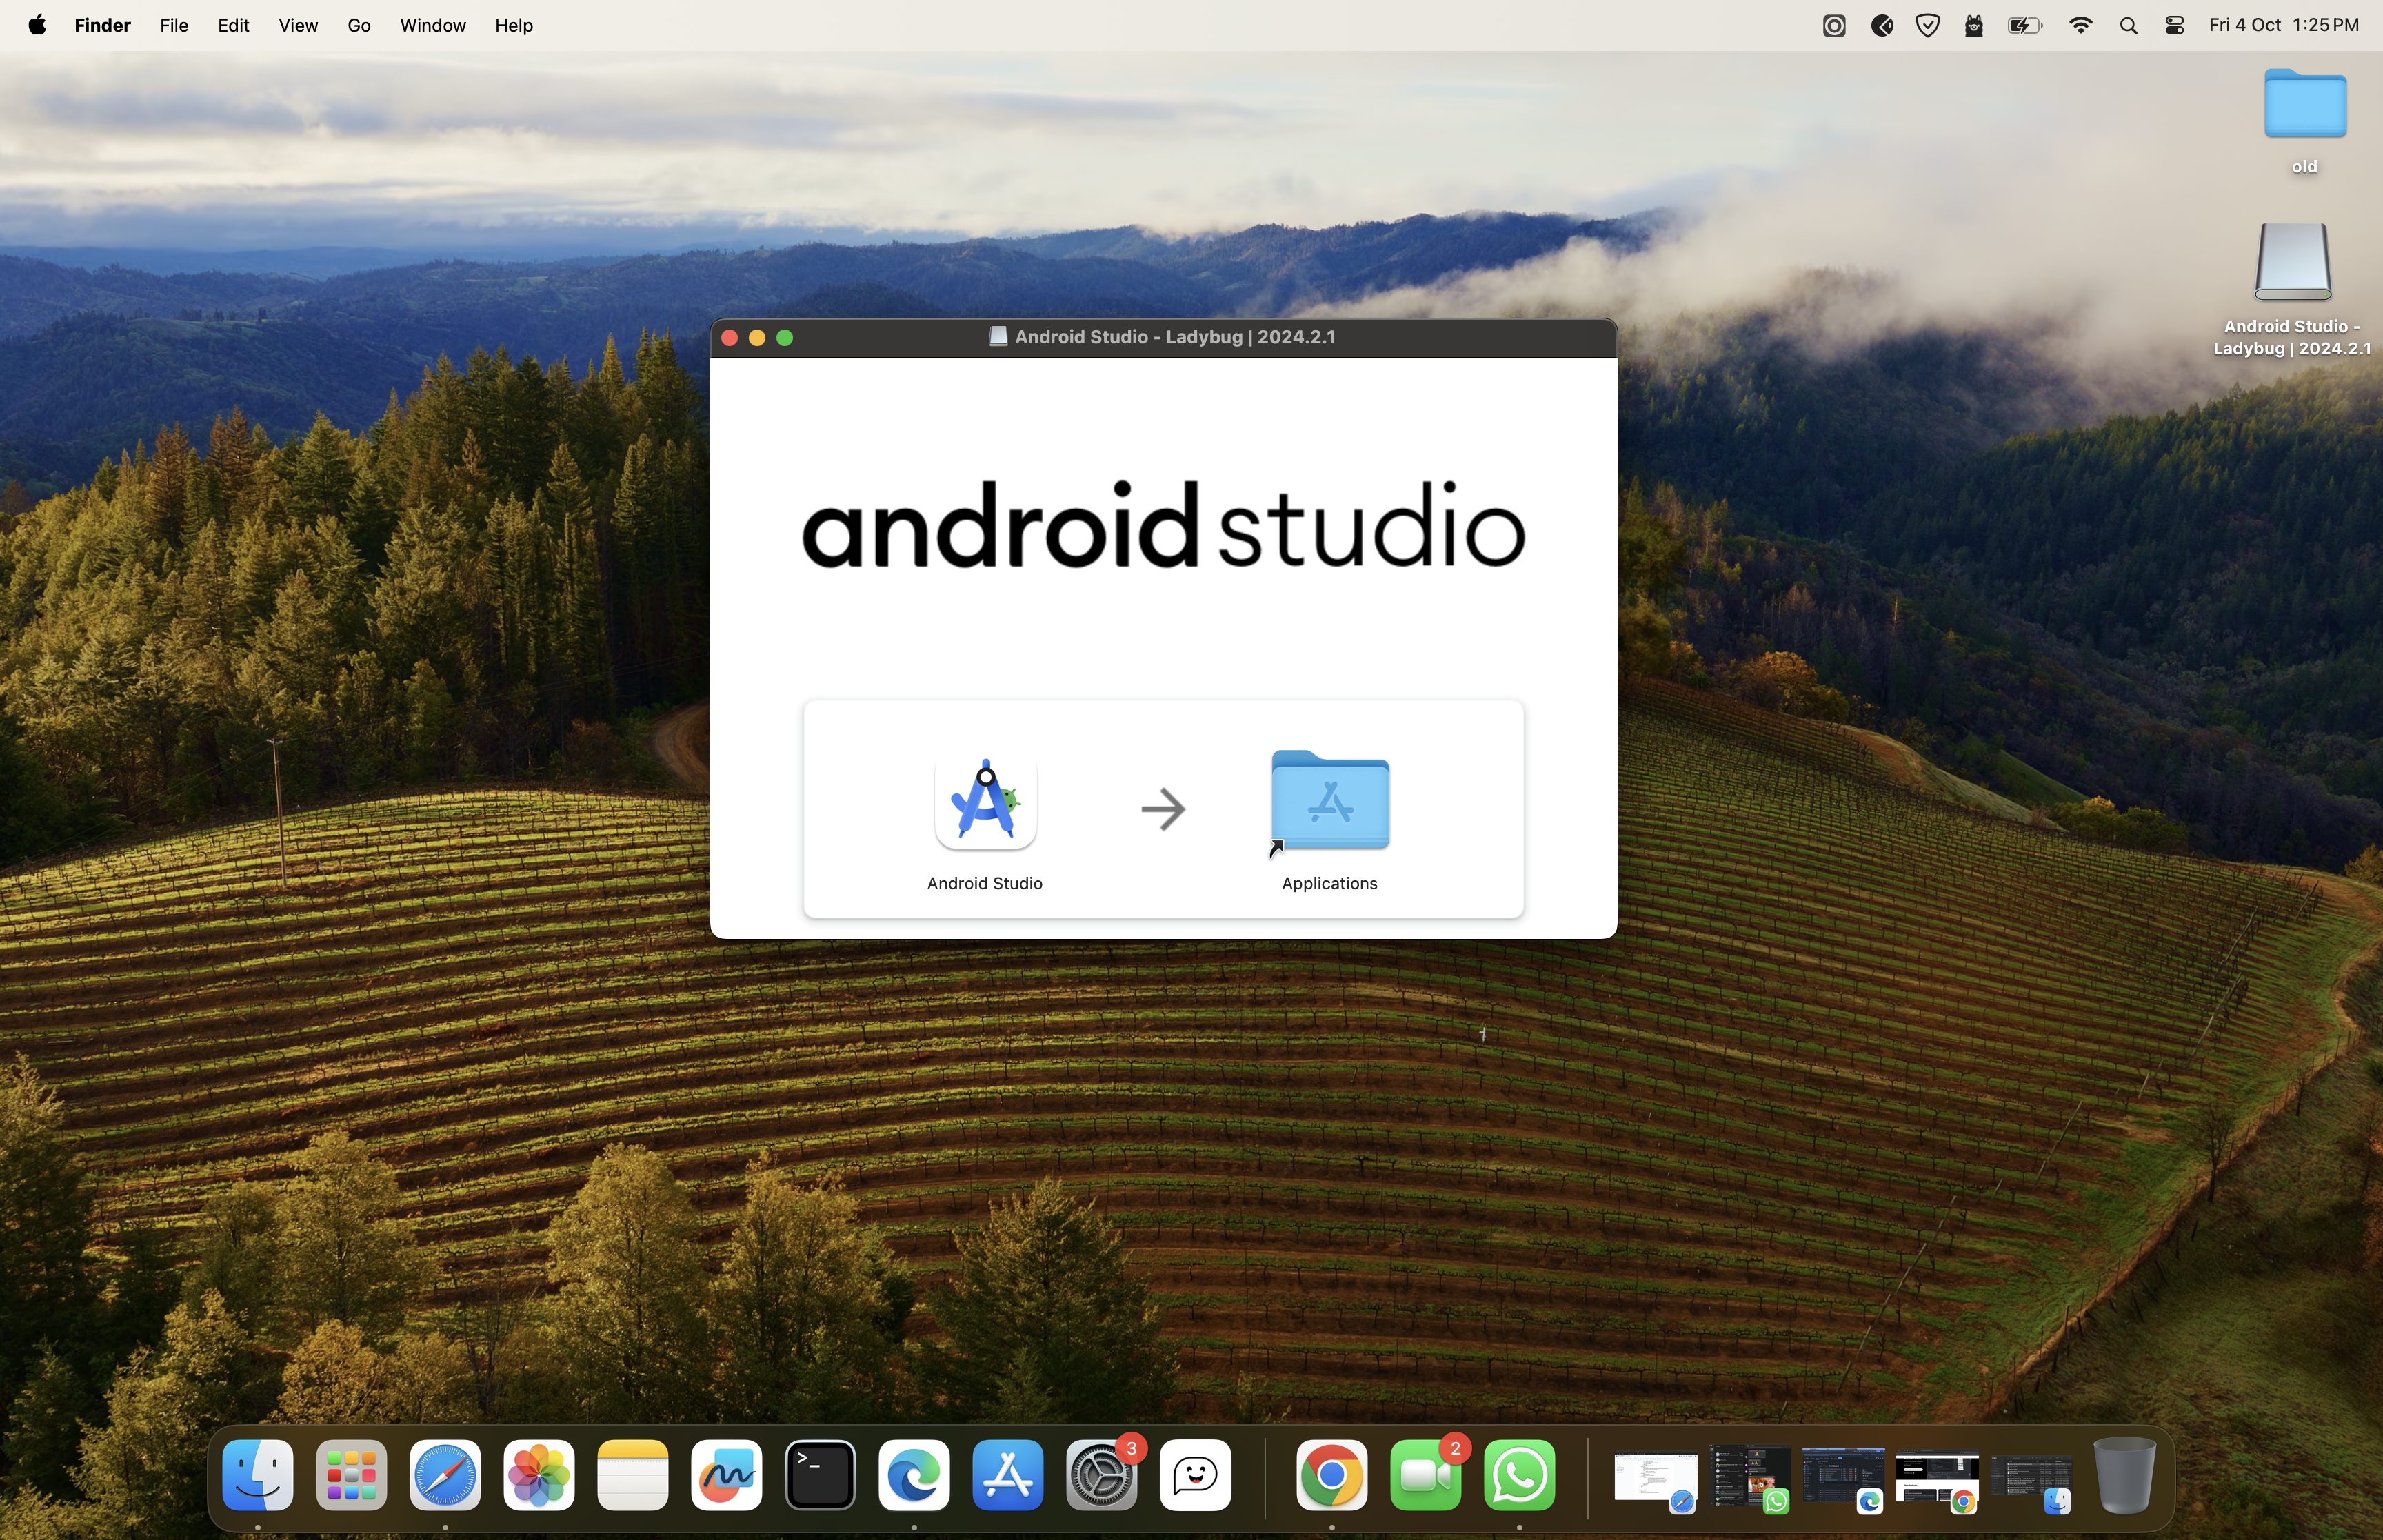2383x1540 pixels.
Task: Minimize the installer window with the yellow button
Action: [757, 338]
